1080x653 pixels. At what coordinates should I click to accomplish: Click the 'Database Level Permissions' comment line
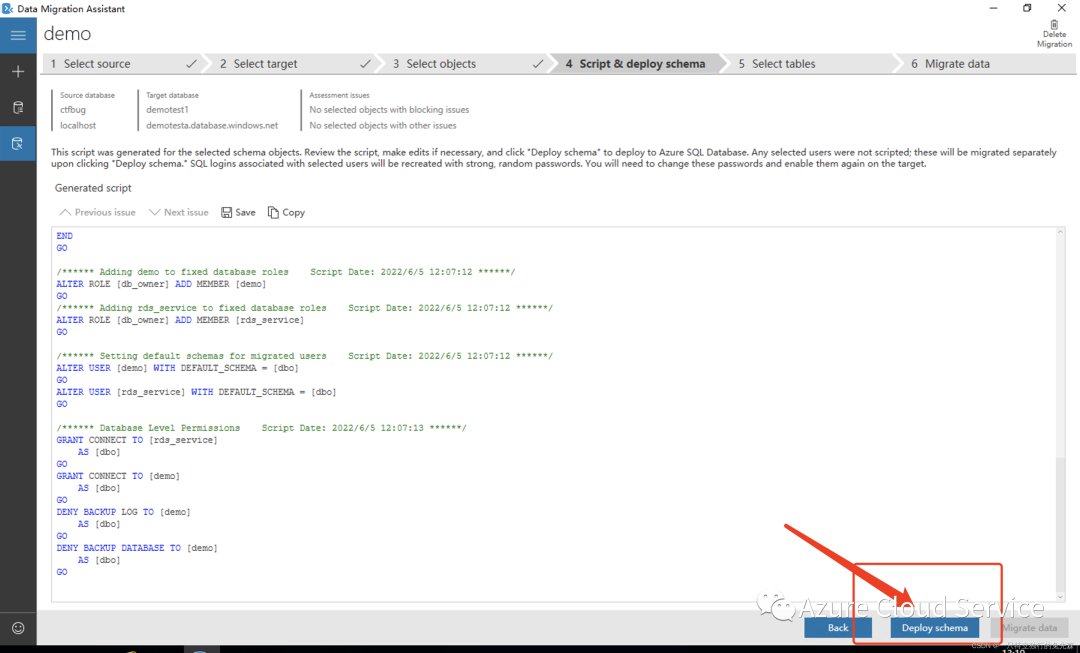click(262, 428)
